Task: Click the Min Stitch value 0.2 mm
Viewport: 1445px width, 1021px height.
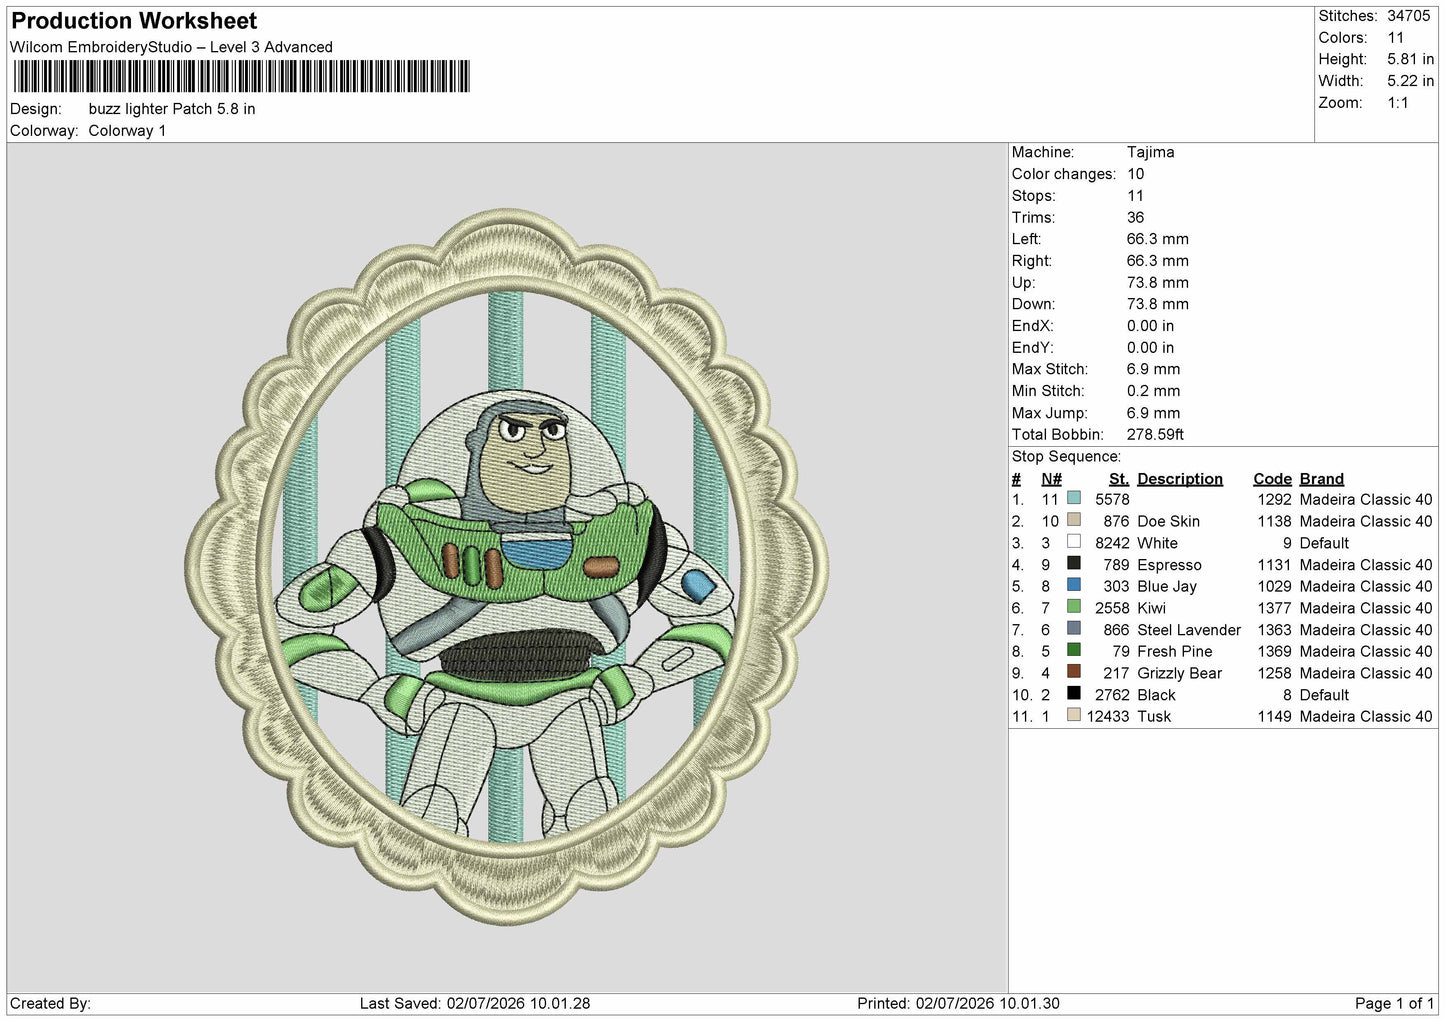Action: pos(1154,391)
